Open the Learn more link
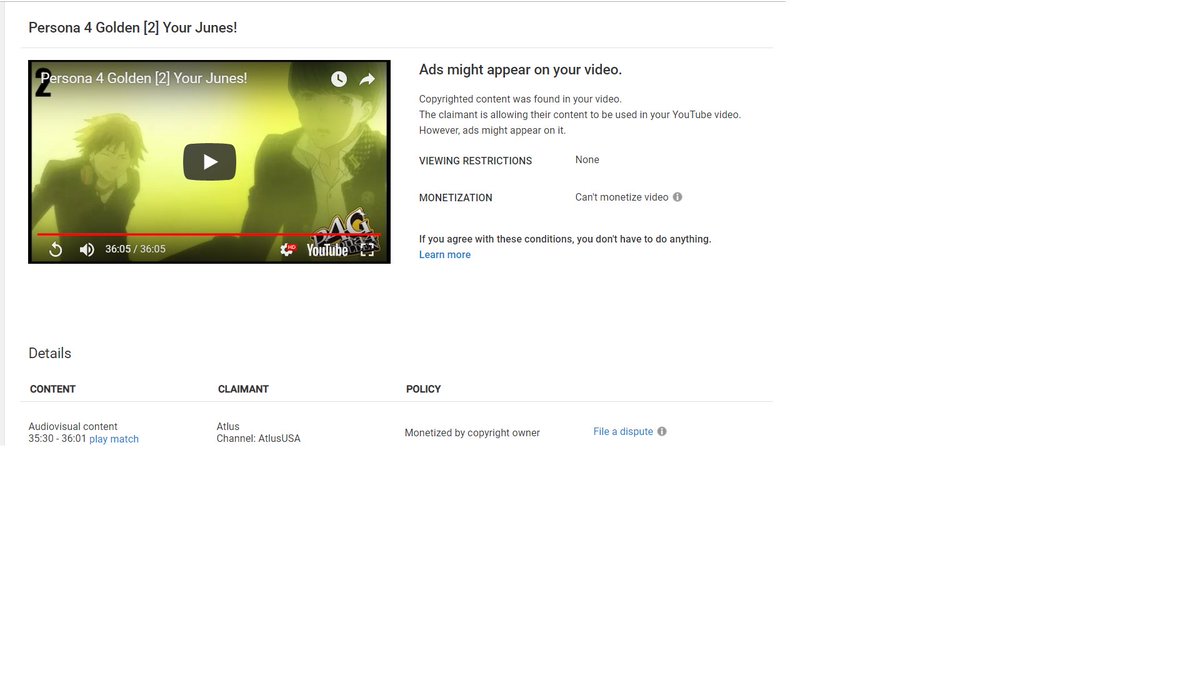 point(445,255)
